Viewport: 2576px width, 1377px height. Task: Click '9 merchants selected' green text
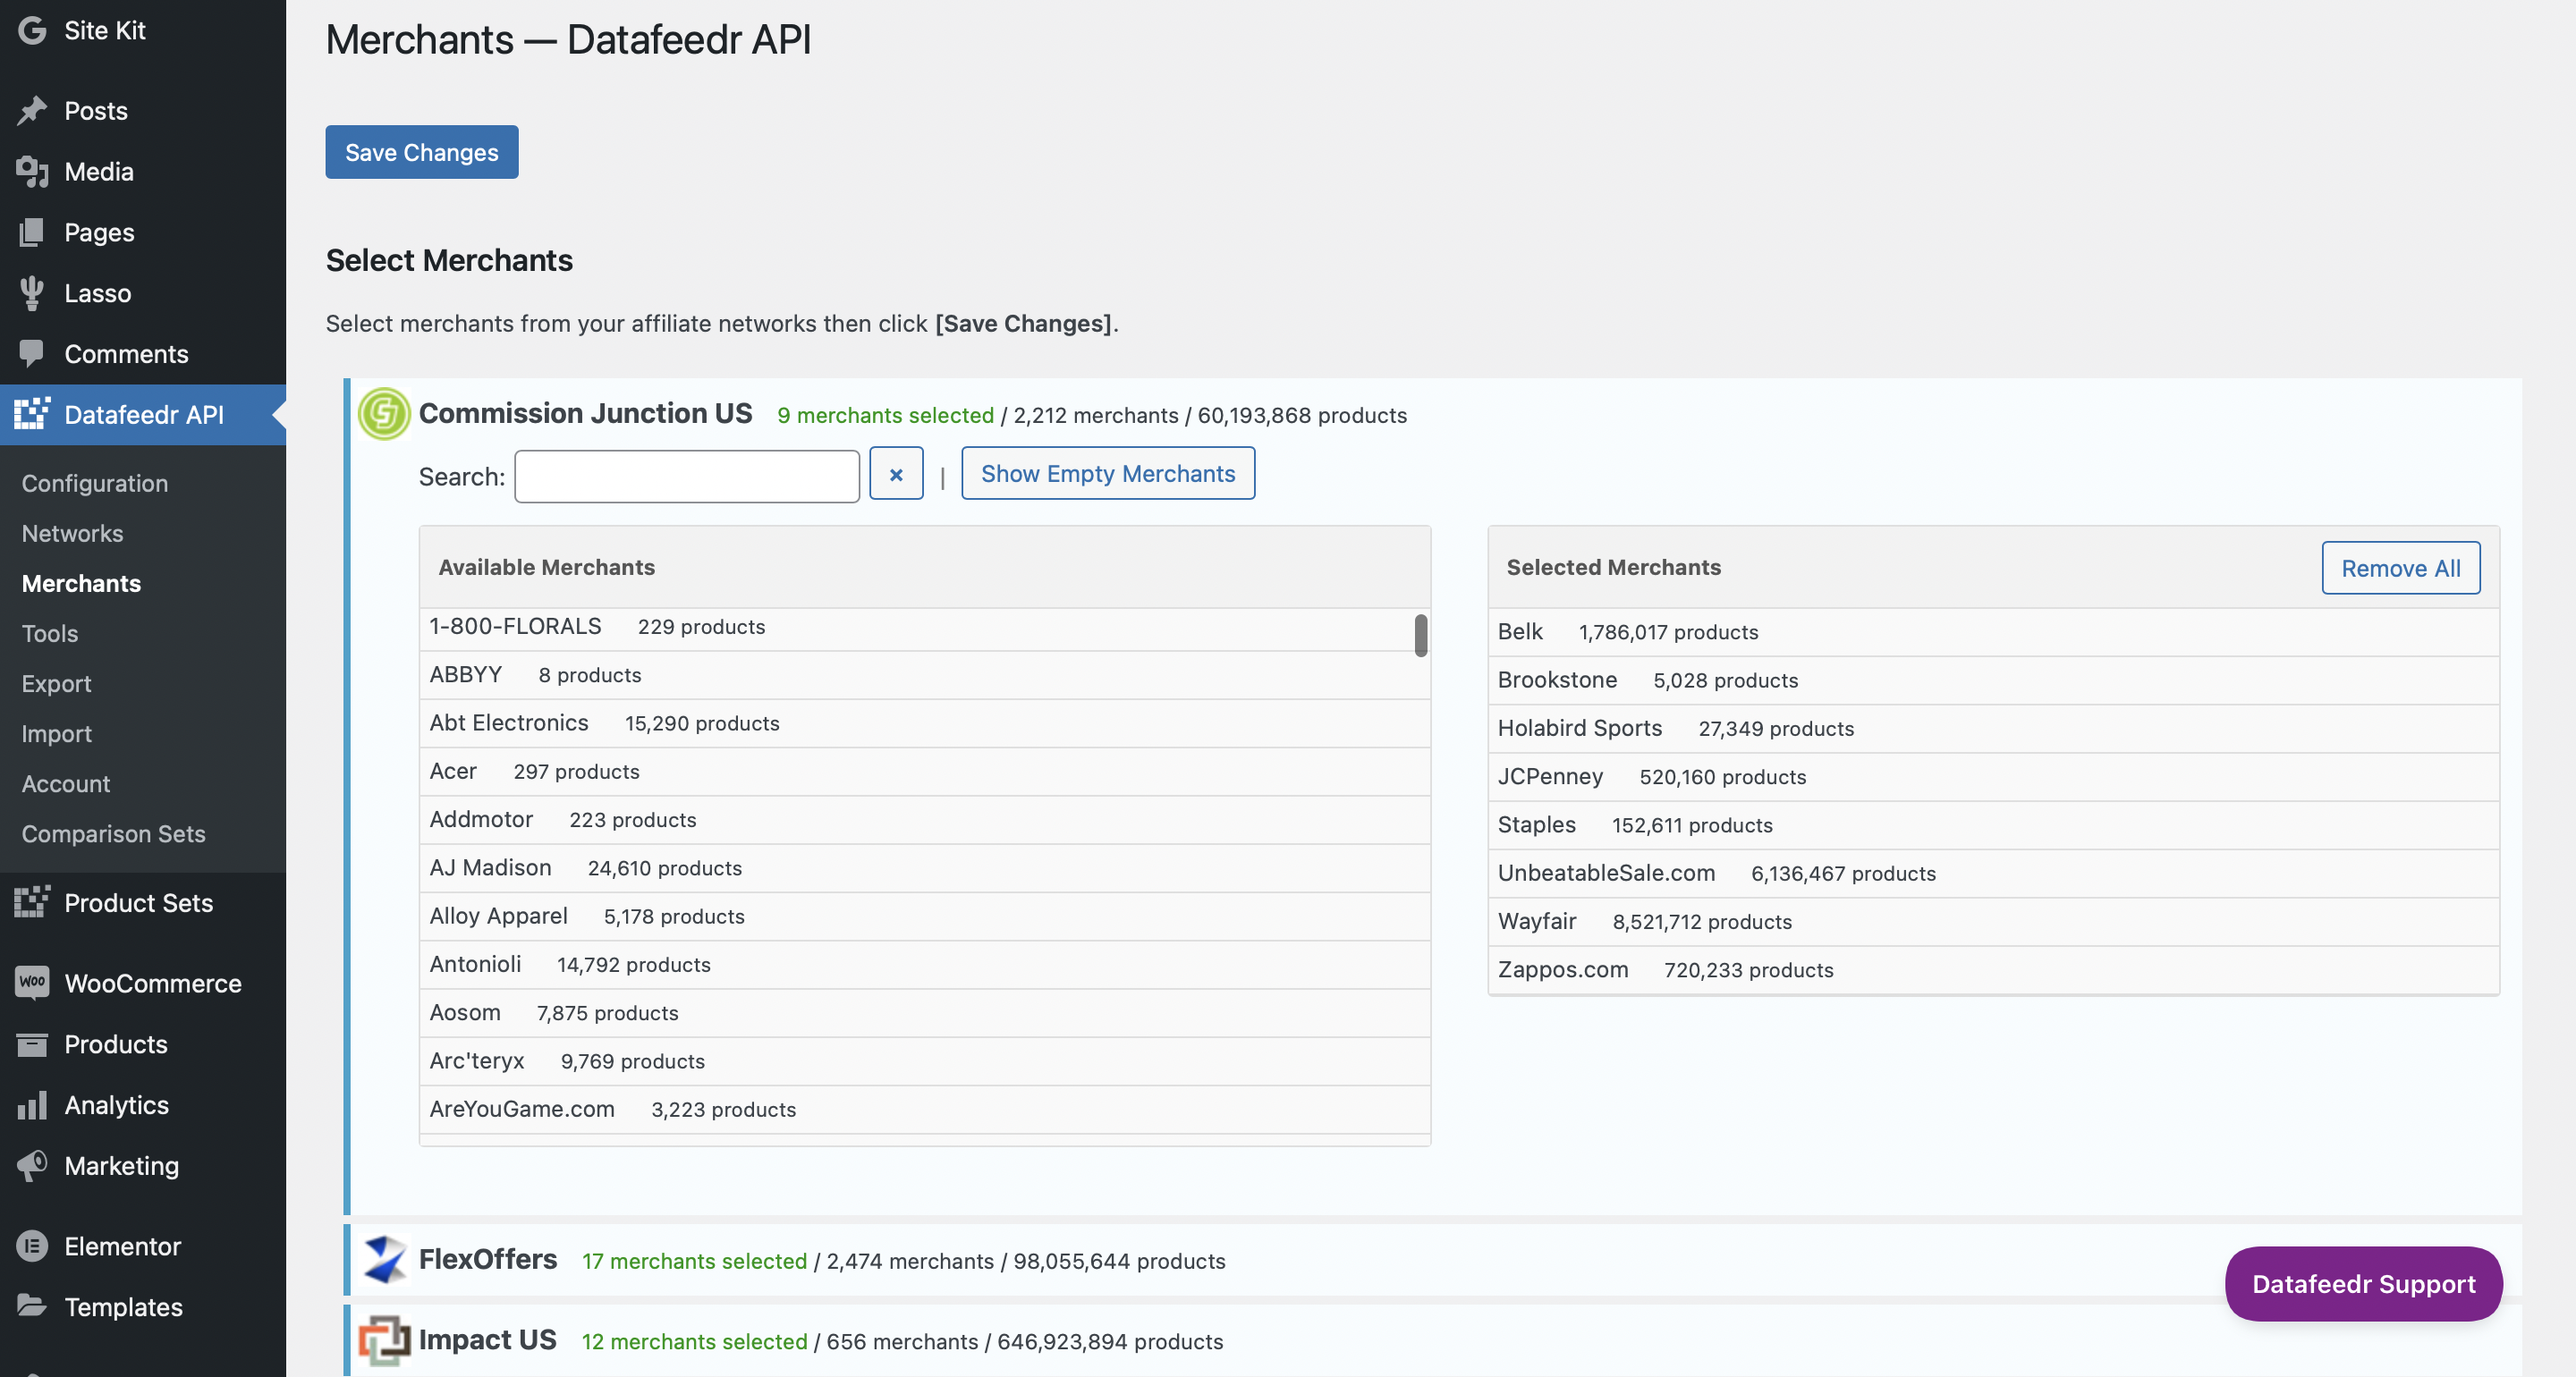point(885,415)
